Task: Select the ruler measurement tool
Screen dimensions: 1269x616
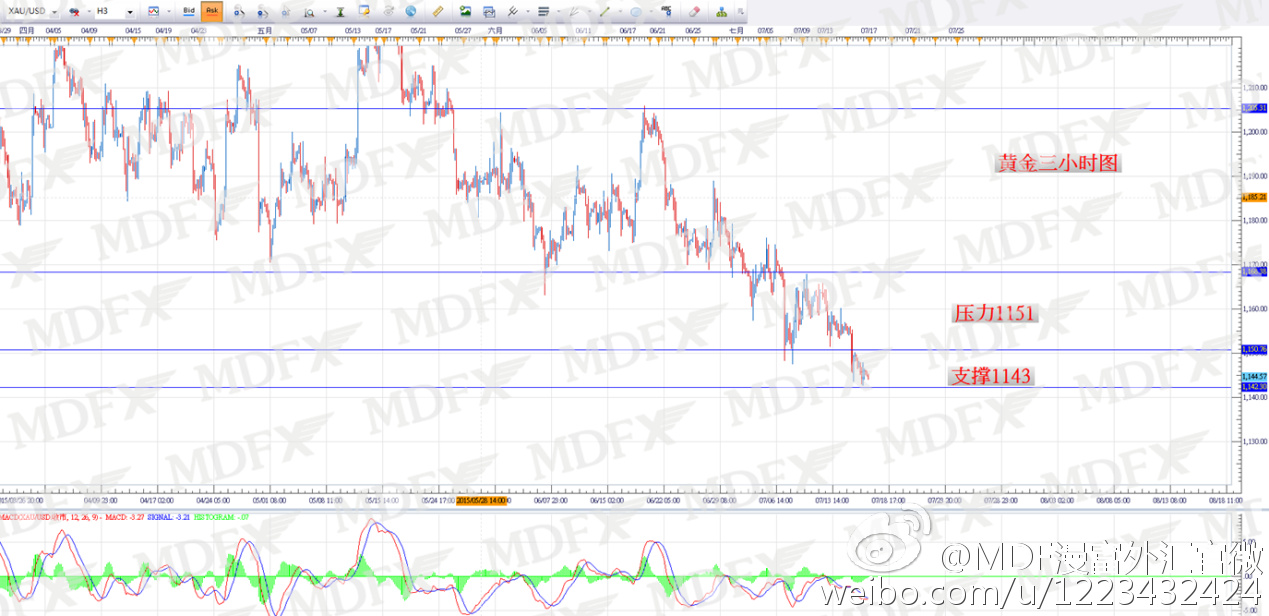Action: tap(437, 12)
